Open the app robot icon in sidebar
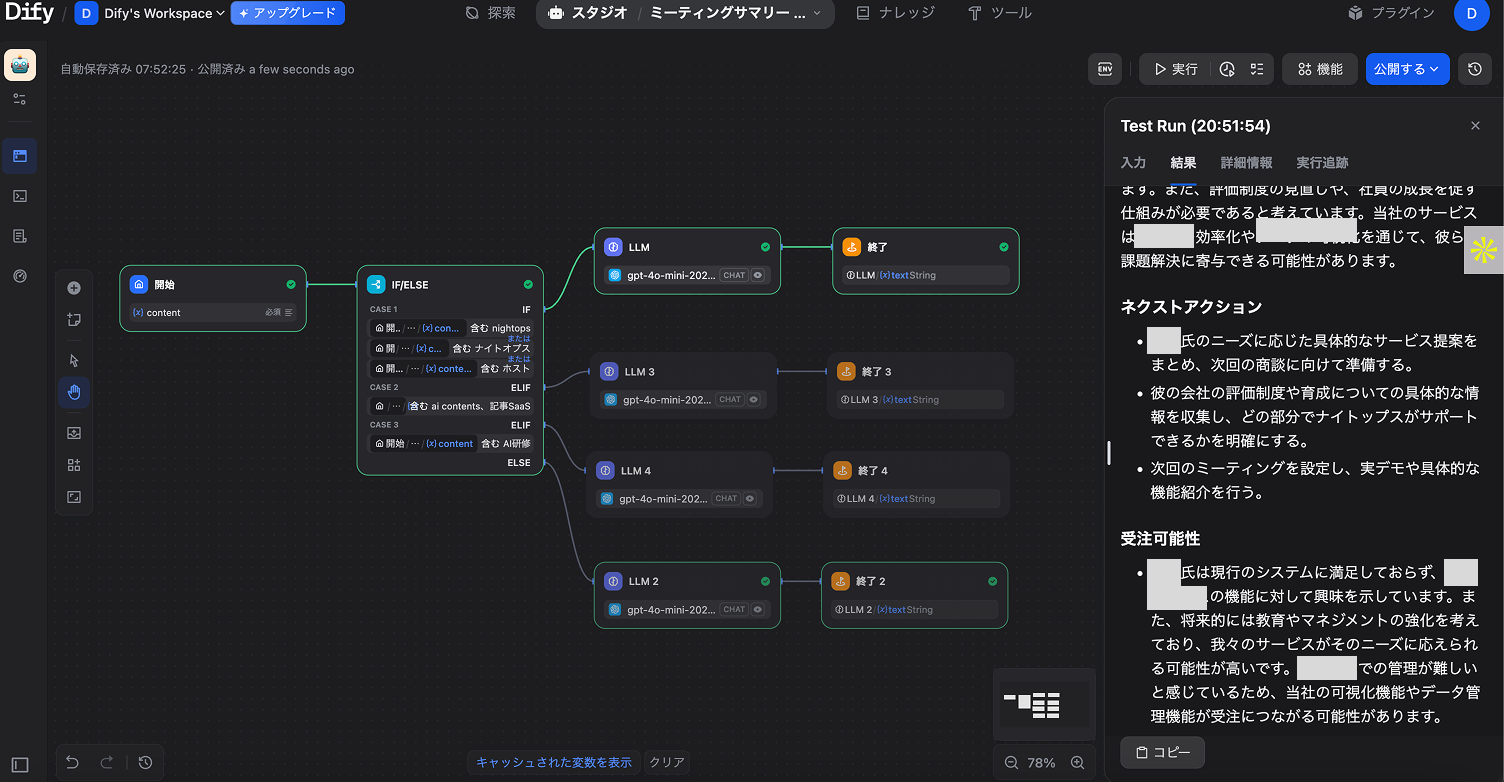The image size is (1504, 782). click(20, 65)
